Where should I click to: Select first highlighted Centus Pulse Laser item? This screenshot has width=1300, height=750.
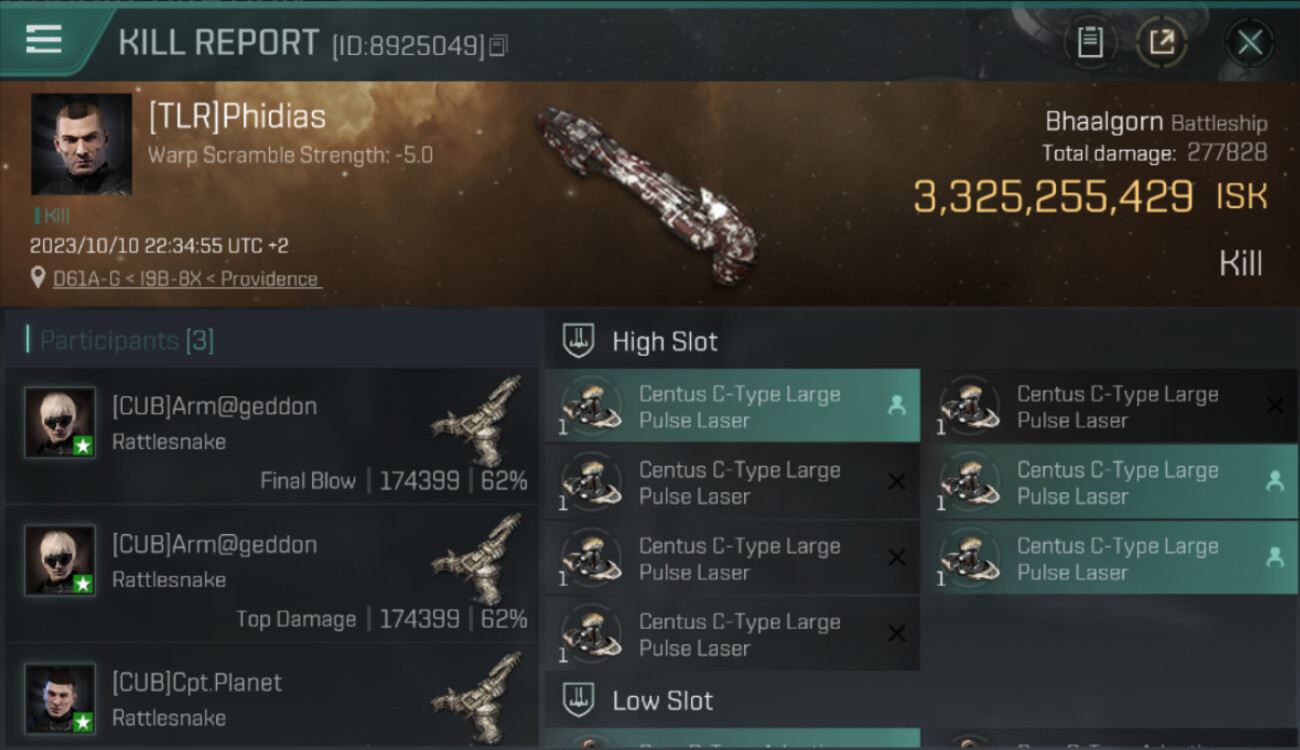coord(732,407)
